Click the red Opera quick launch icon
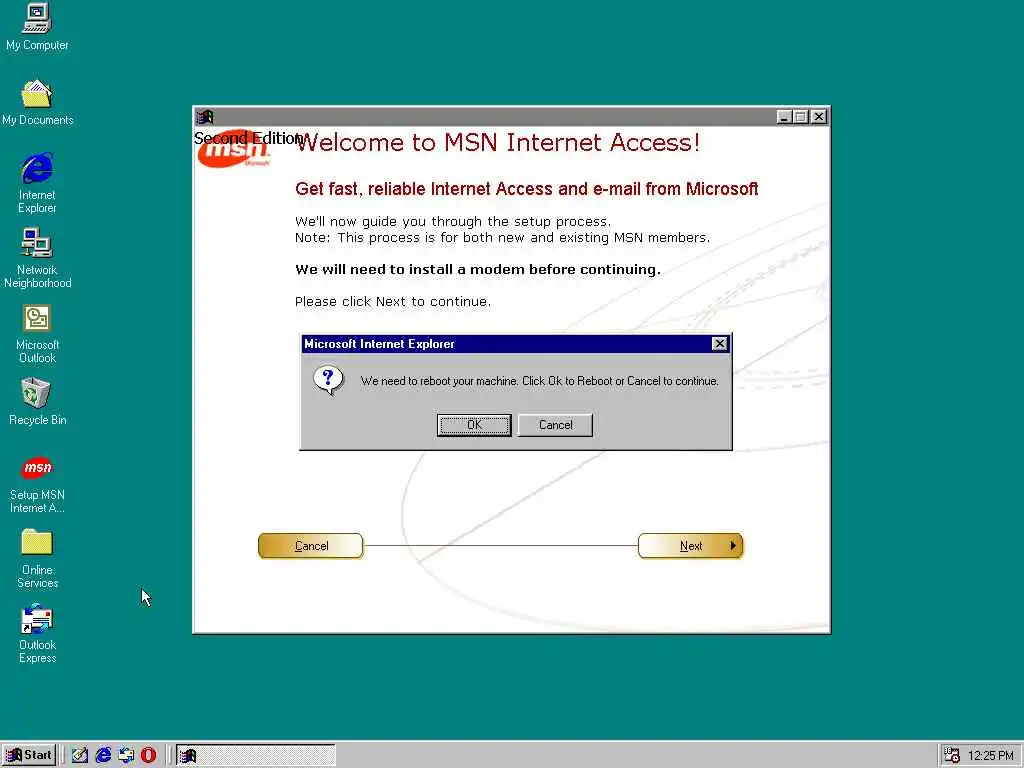 point(148,755)
